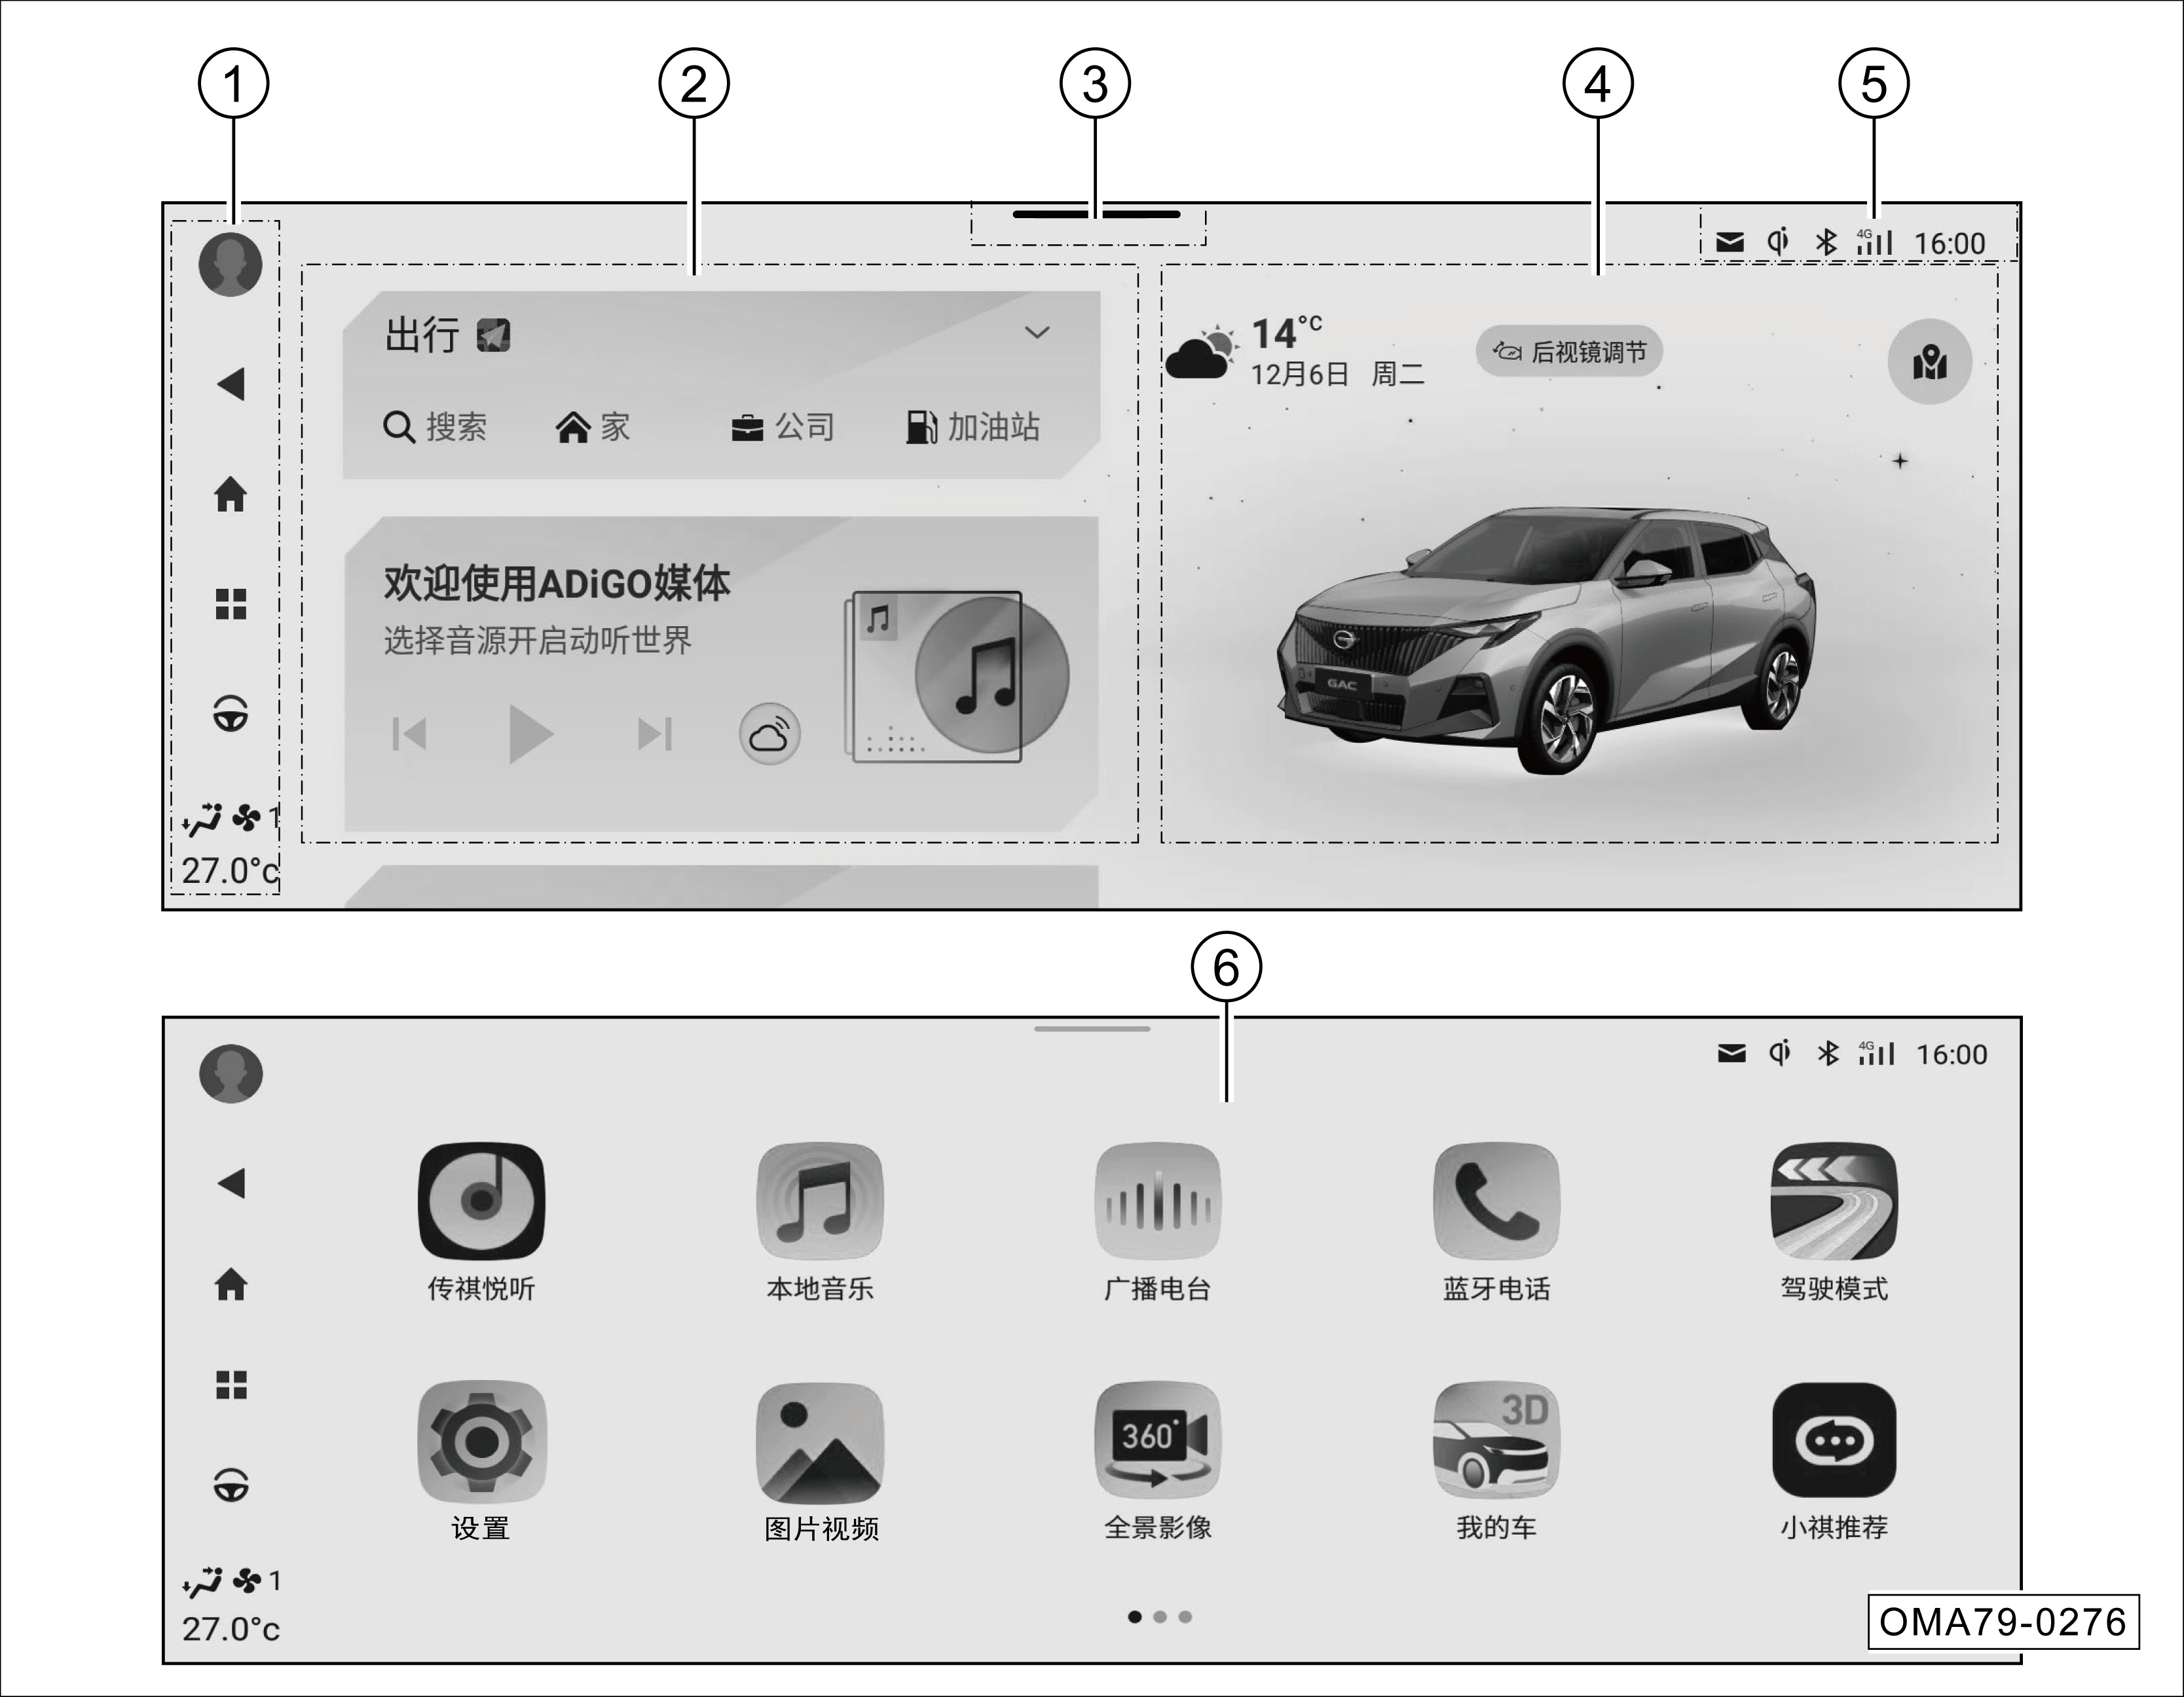
Task: Navigate to 公司 company shortcut
Action: pyautogui.click(x=783, y=427)
